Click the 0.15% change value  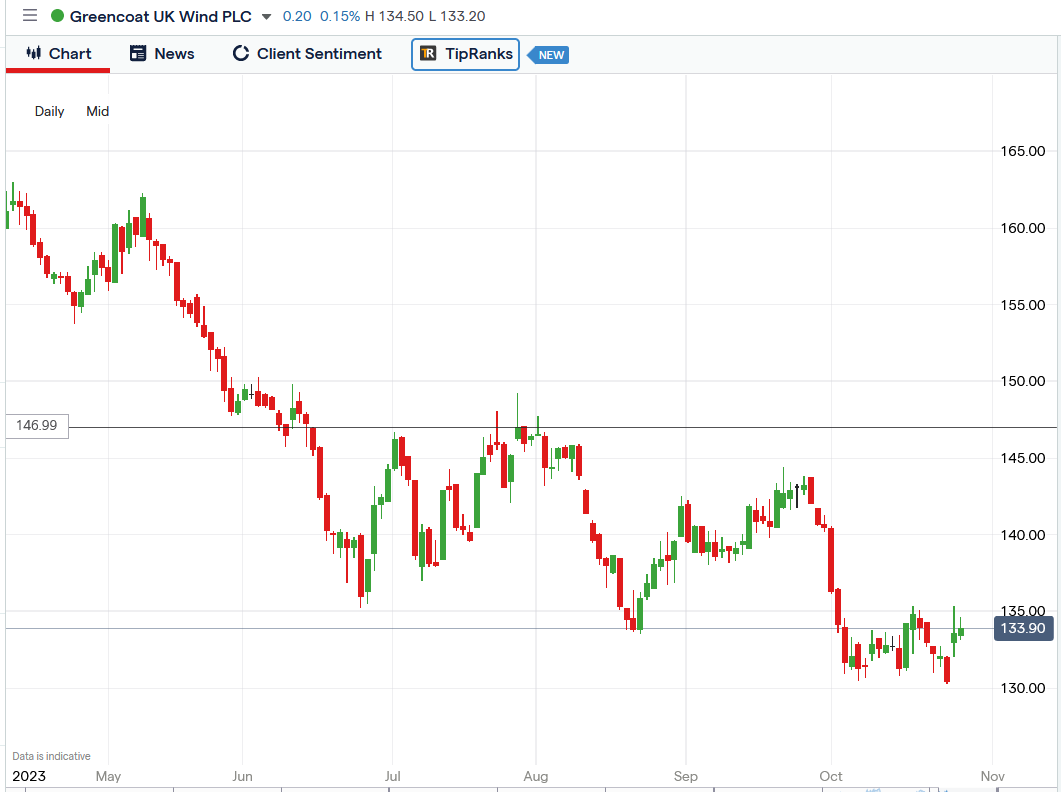(340, 16)
